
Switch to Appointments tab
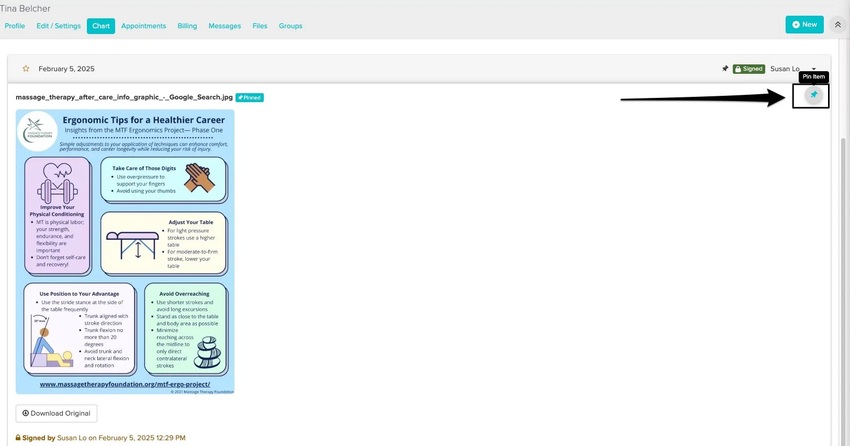click(x=144, y=26)
